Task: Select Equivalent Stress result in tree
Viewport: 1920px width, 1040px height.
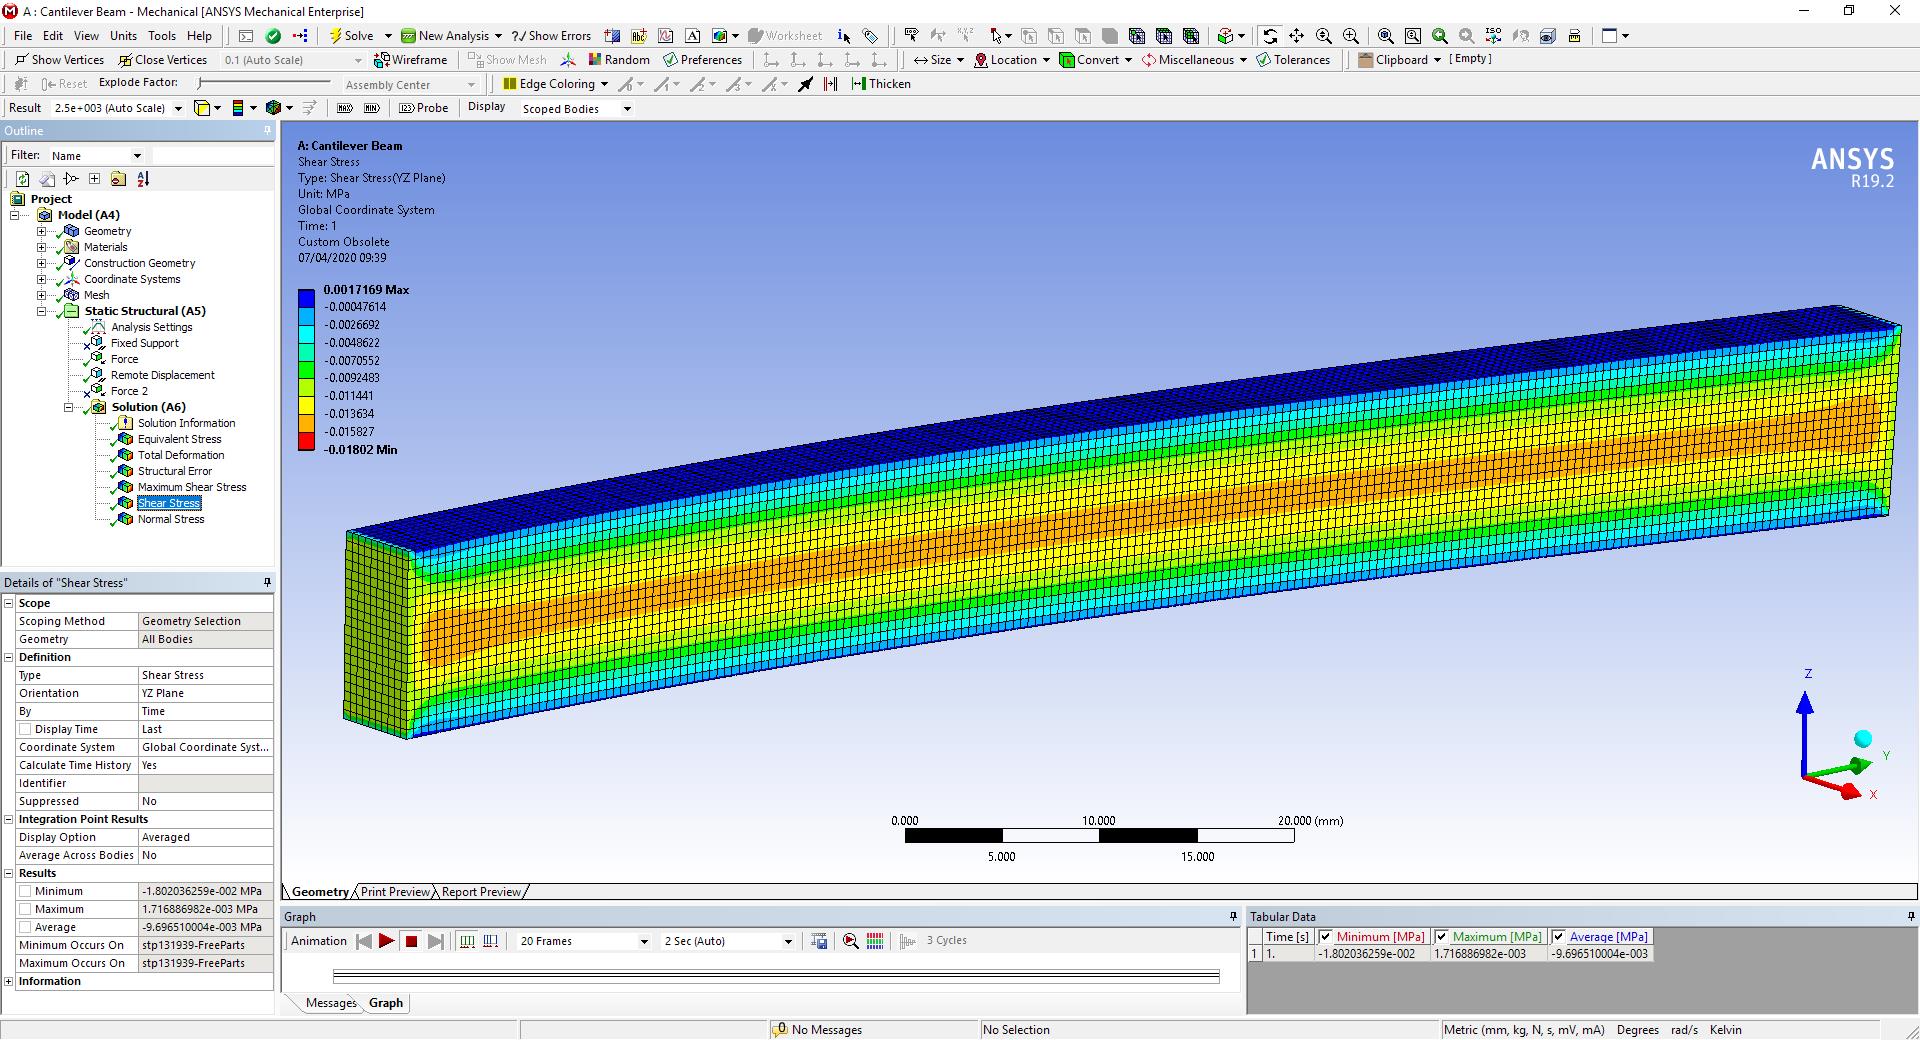Action: (x=179, y=439)
